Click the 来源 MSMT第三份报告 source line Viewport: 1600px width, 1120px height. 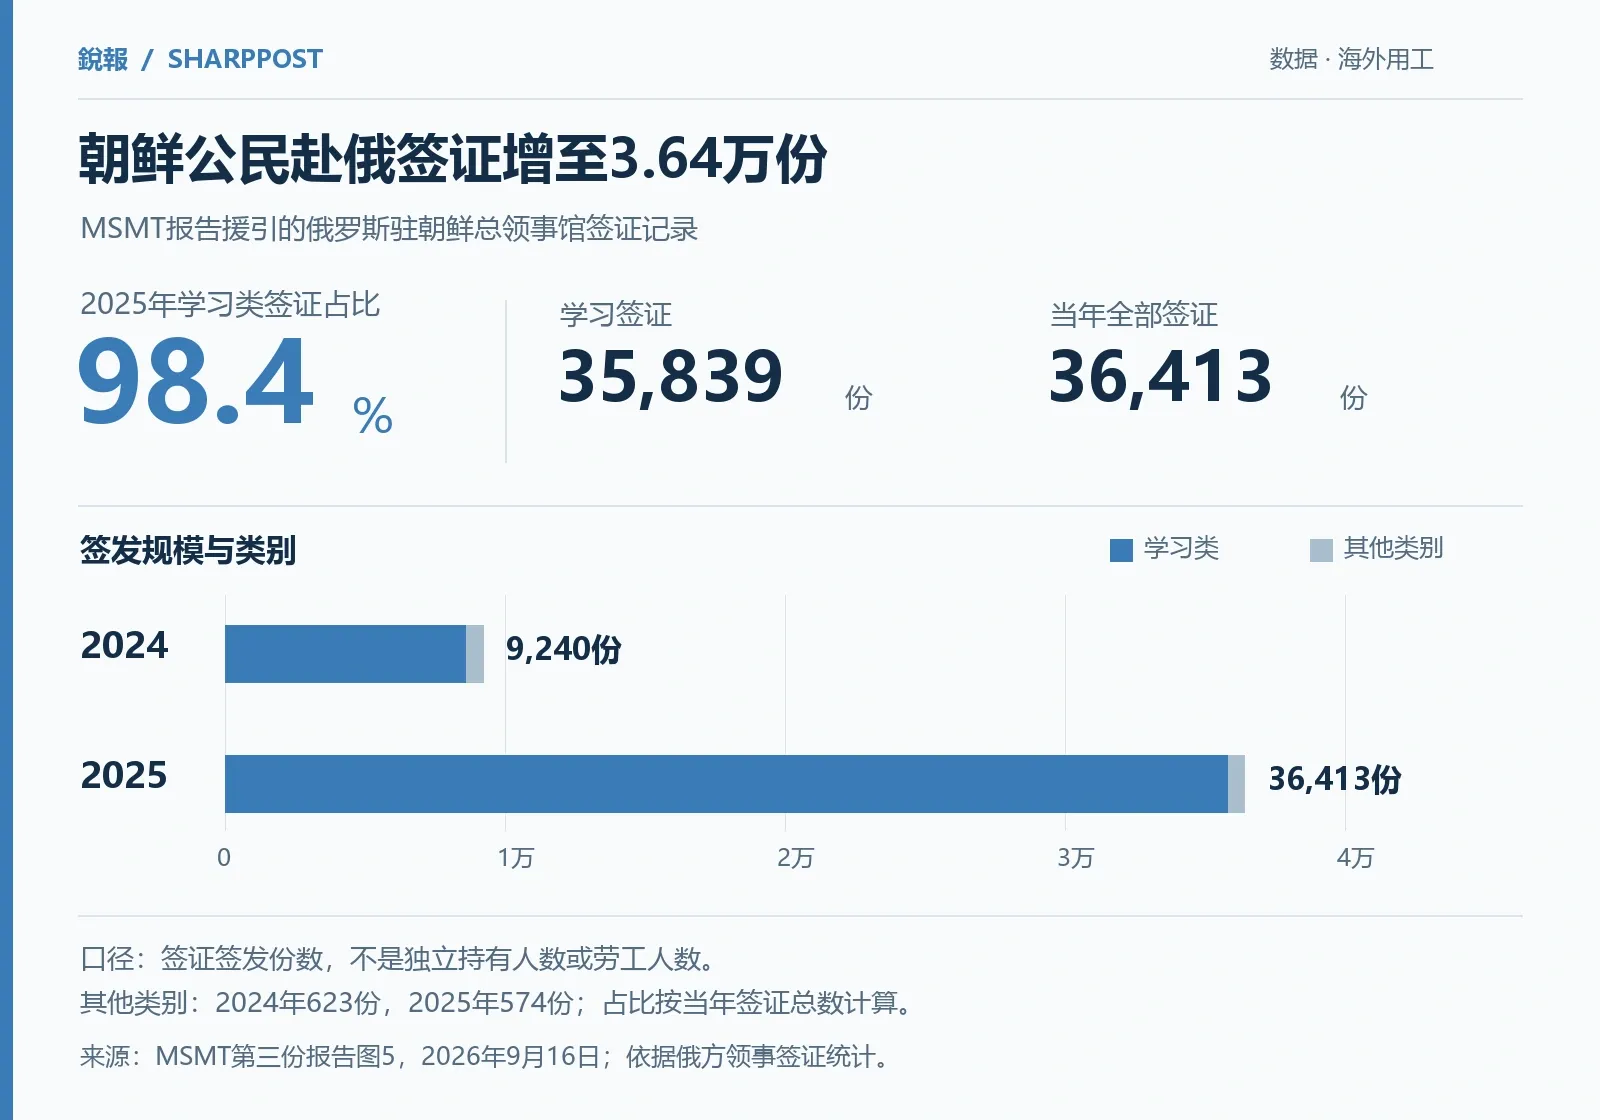(487, 1056)
